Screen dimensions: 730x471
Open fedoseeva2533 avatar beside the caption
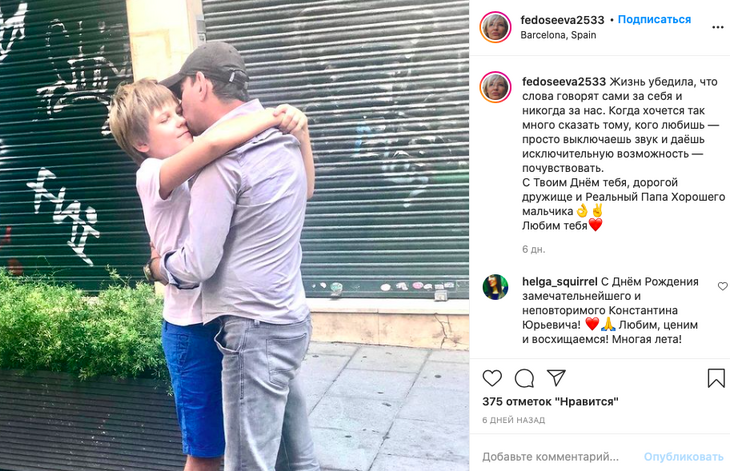[x=495, y=87]
